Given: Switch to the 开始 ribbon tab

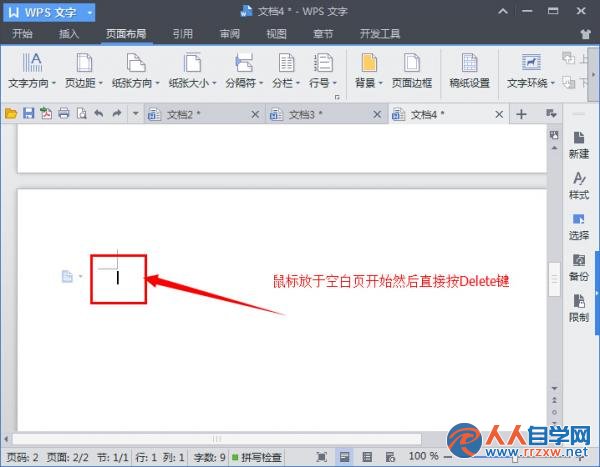Looking at the screenshot, I should [x=22, y=34].
